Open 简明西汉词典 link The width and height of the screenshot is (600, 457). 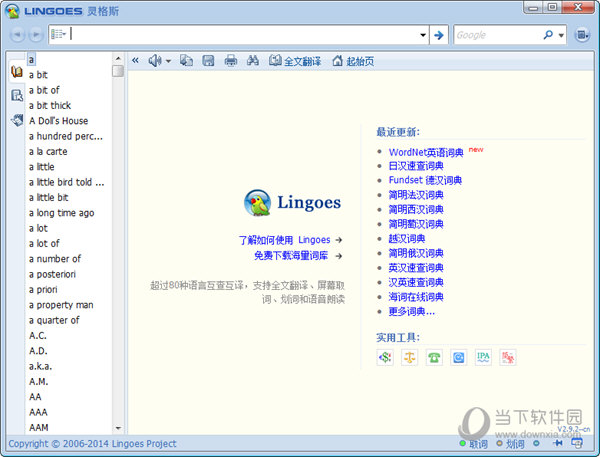point(416,209)
